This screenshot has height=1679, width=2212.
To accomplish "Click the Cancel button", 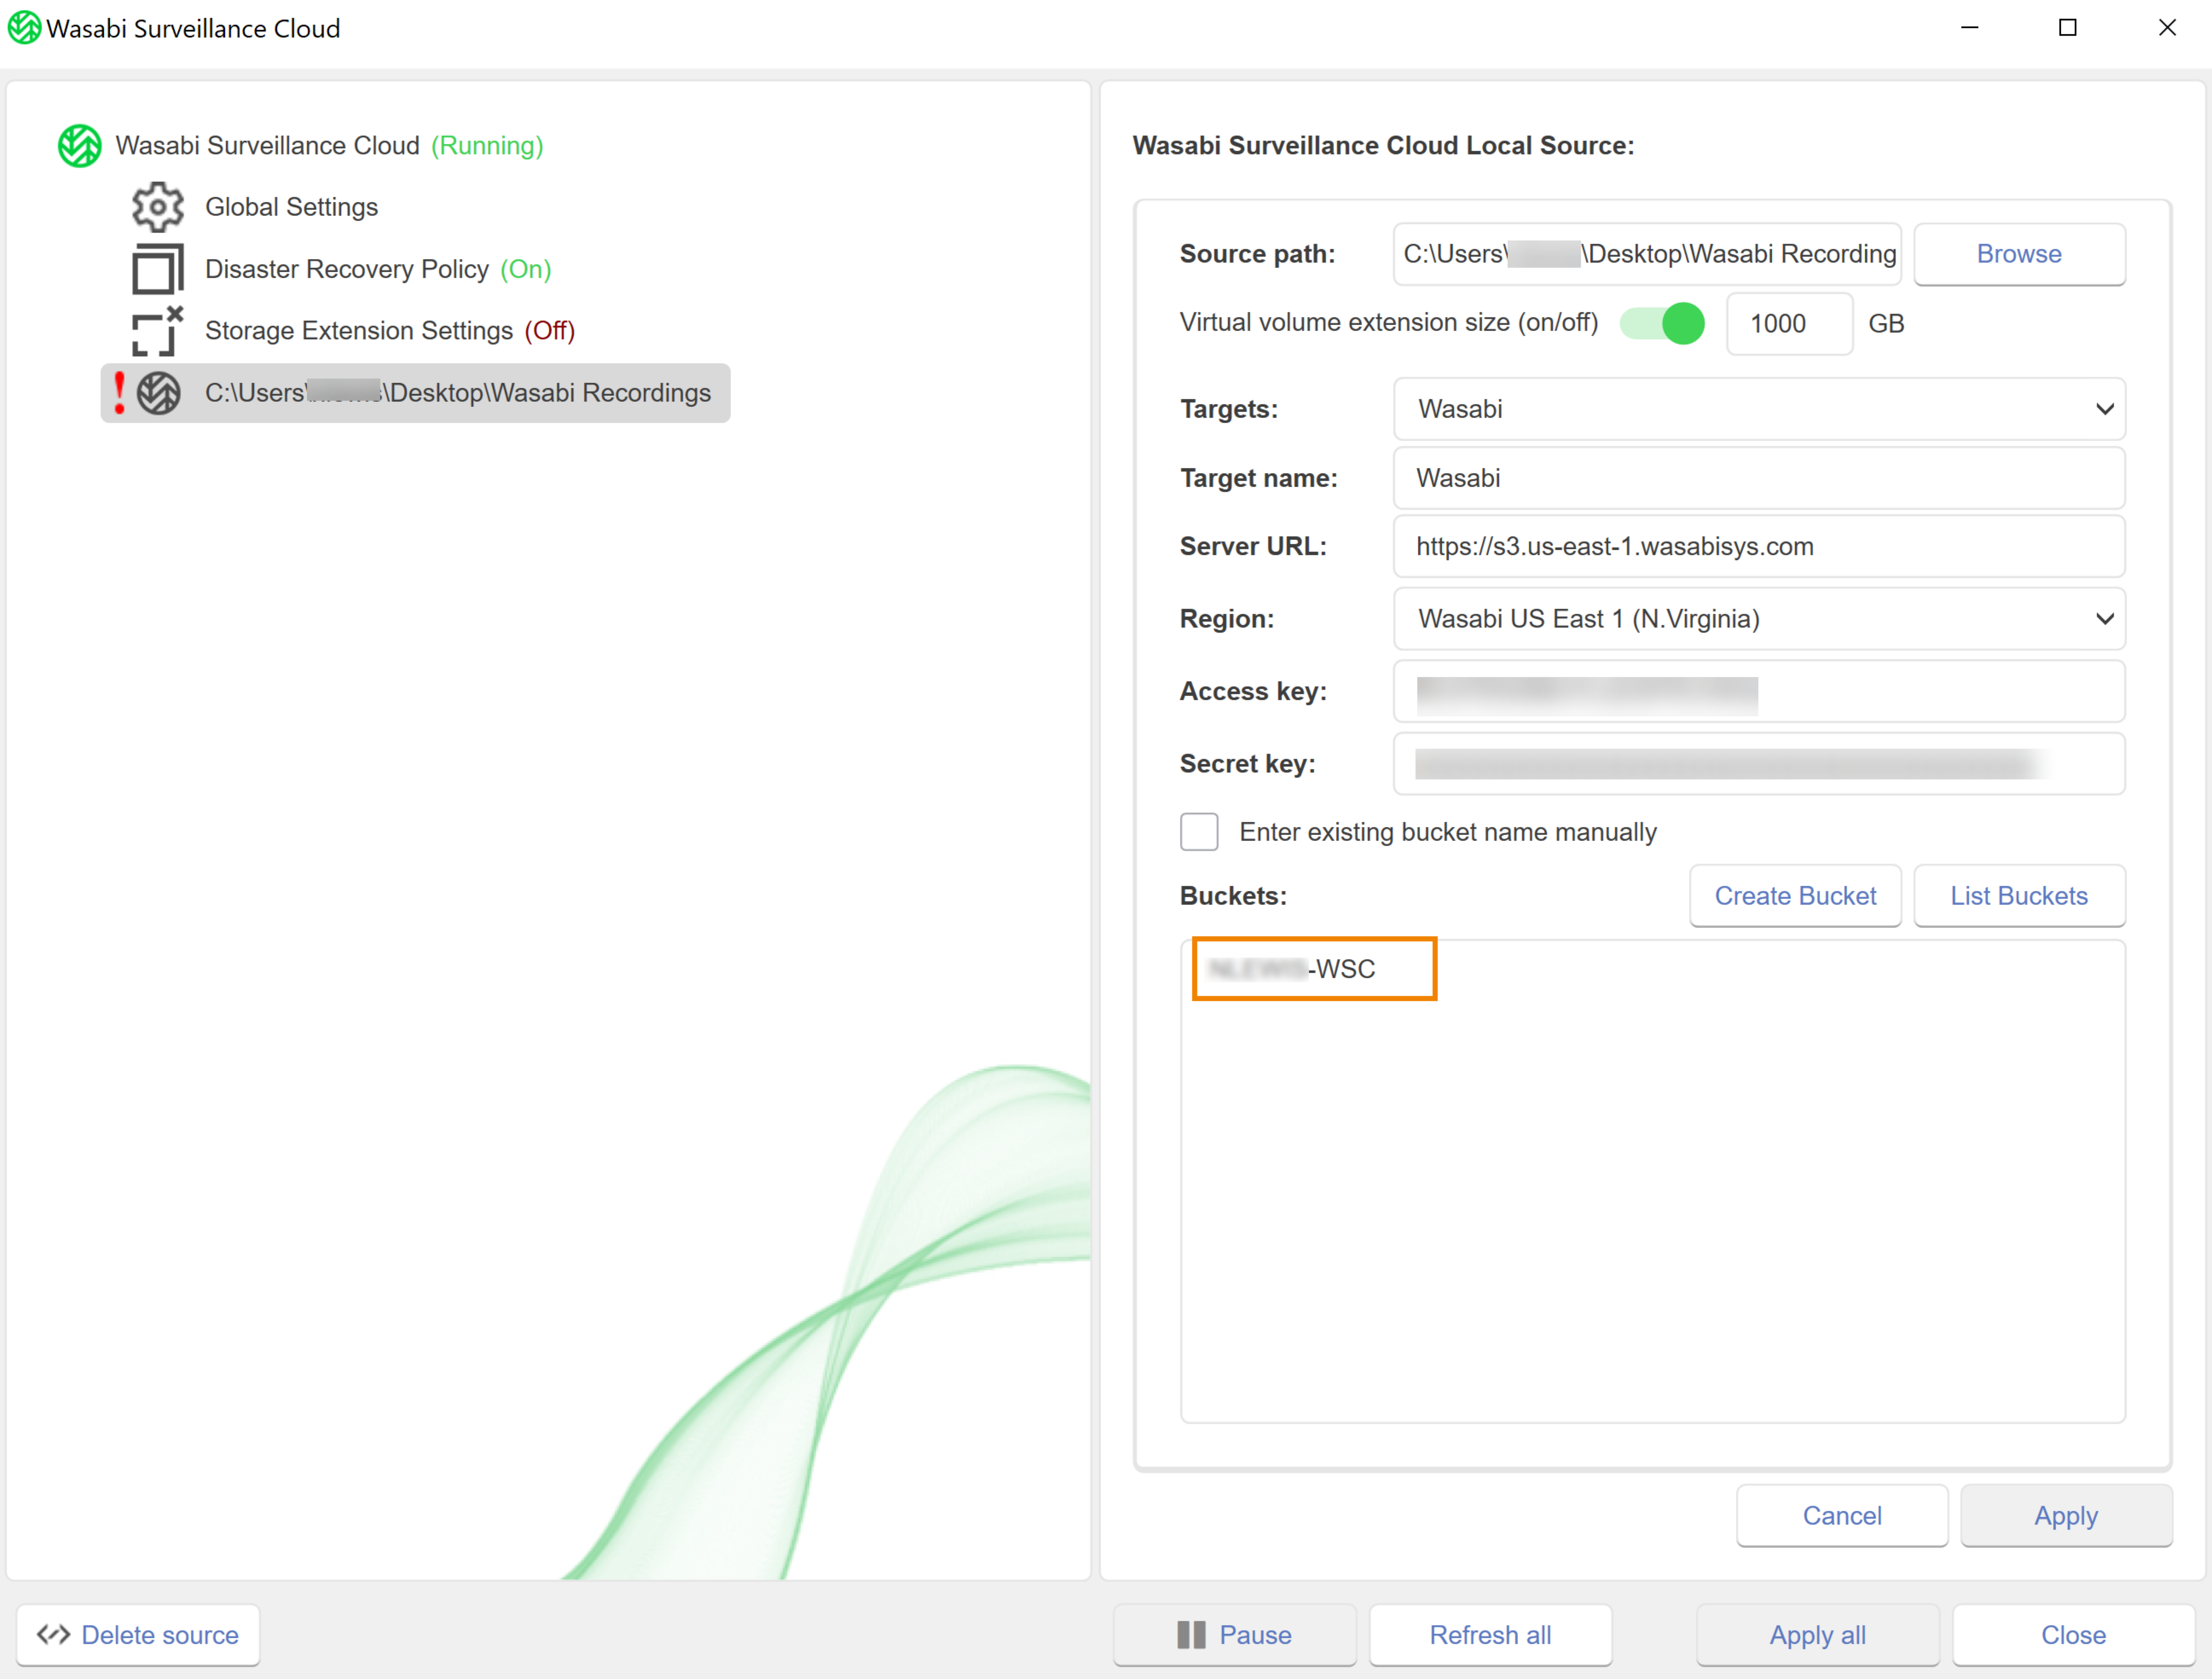I will coord(1842,1516).
